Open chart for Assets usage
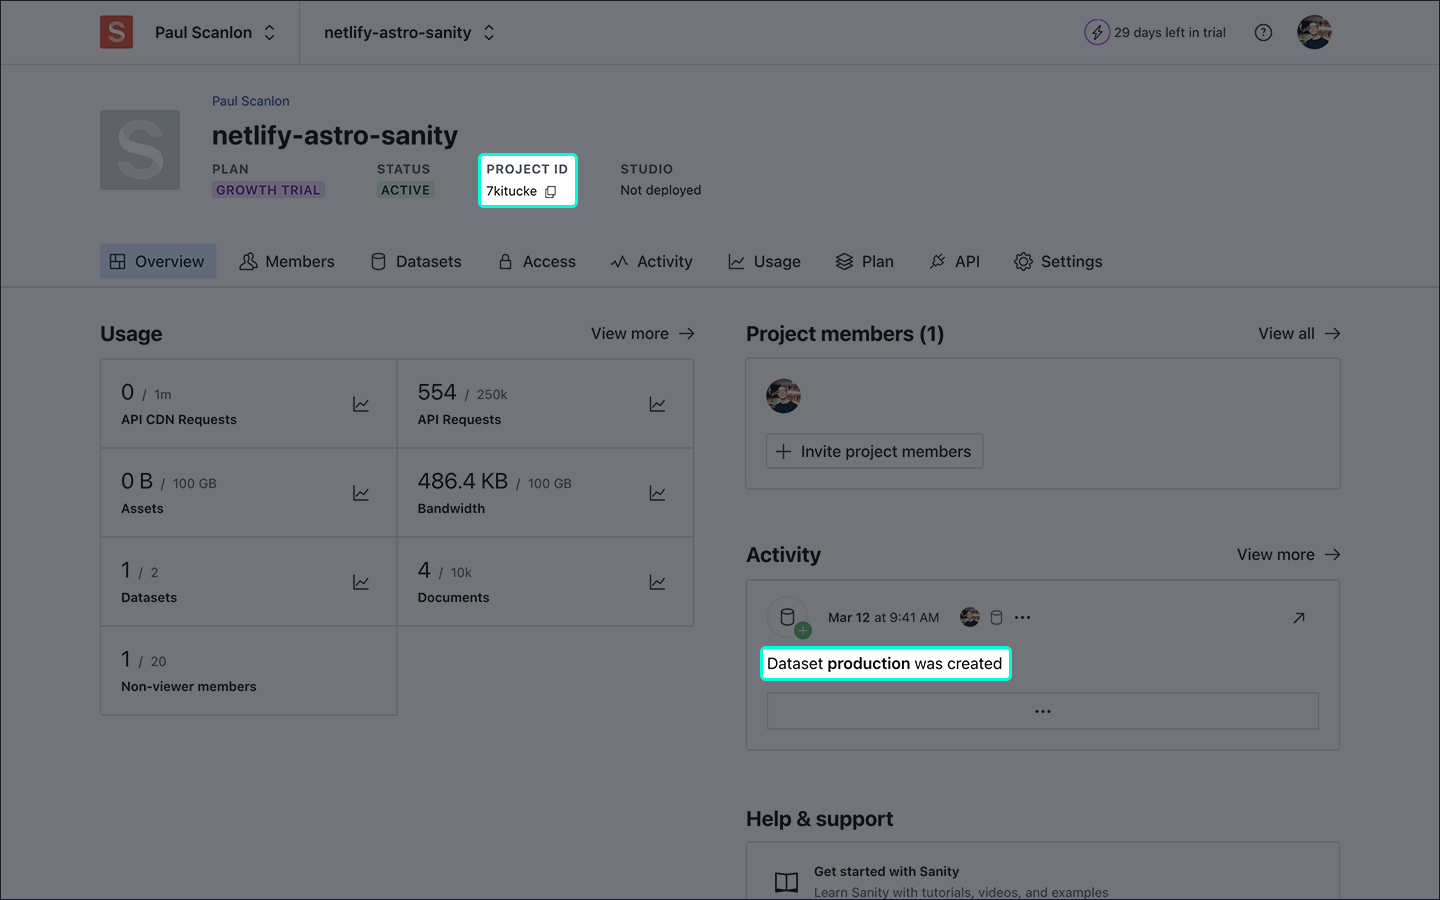1440x900 pixels. tap(361, 493)
